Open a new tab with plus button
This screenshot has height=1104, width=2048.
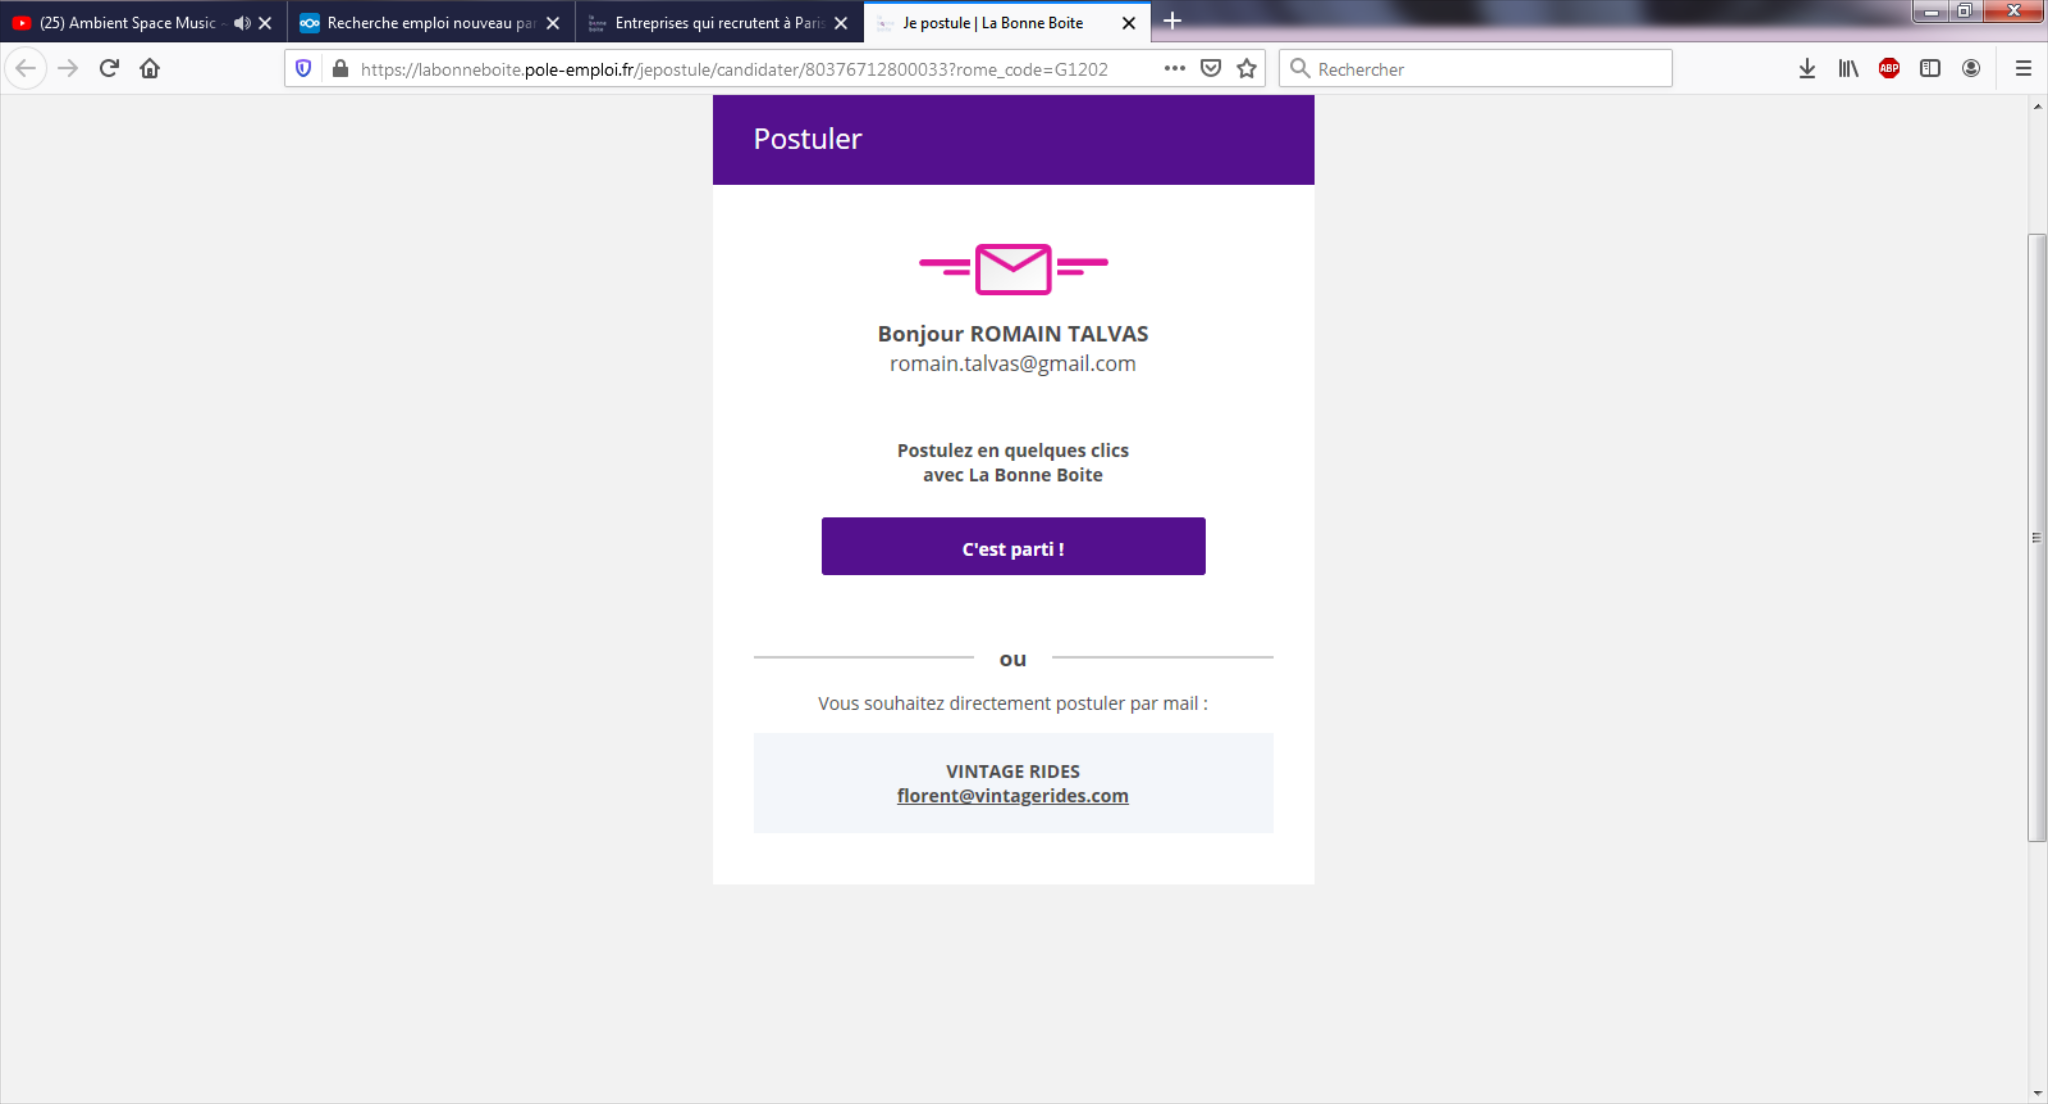pyautogui.click(x=1172, y=21)
